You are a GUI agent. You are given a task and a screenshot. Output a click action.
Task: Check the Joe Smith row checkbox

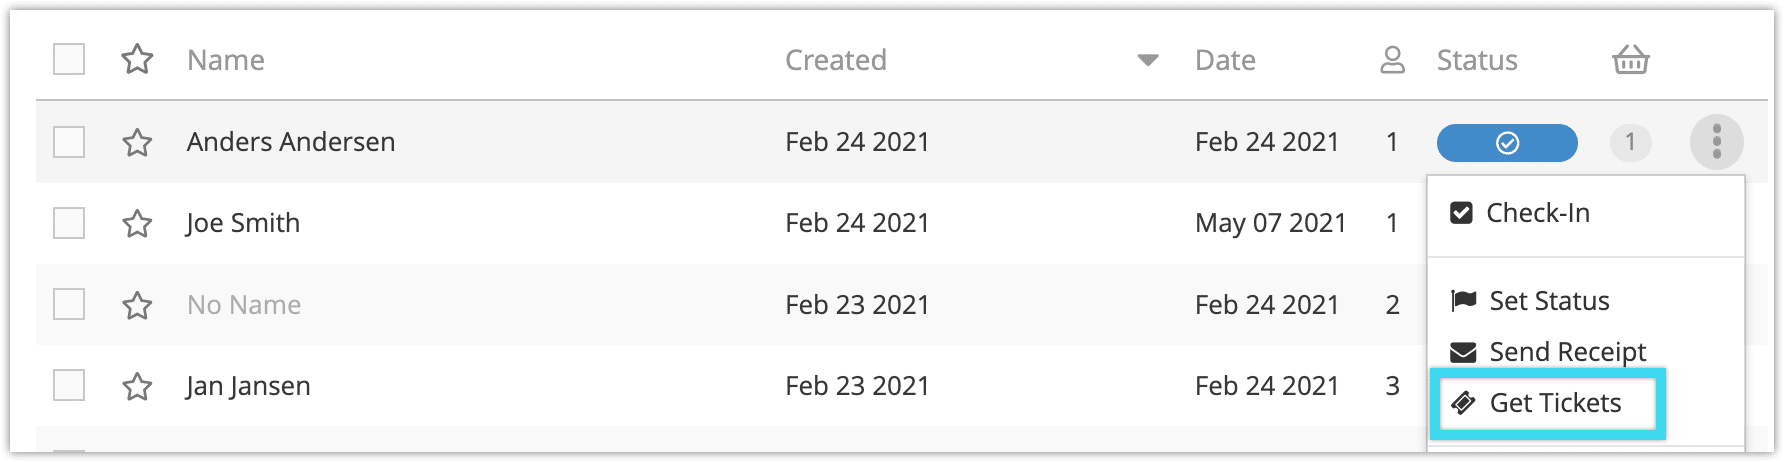[69, 223]
